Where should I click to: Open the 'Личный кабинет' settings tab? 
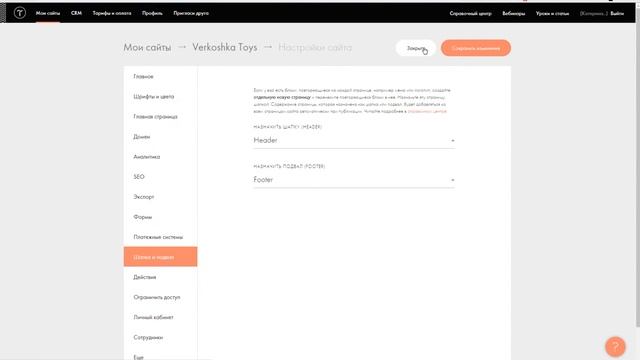(x=160, y=317)
